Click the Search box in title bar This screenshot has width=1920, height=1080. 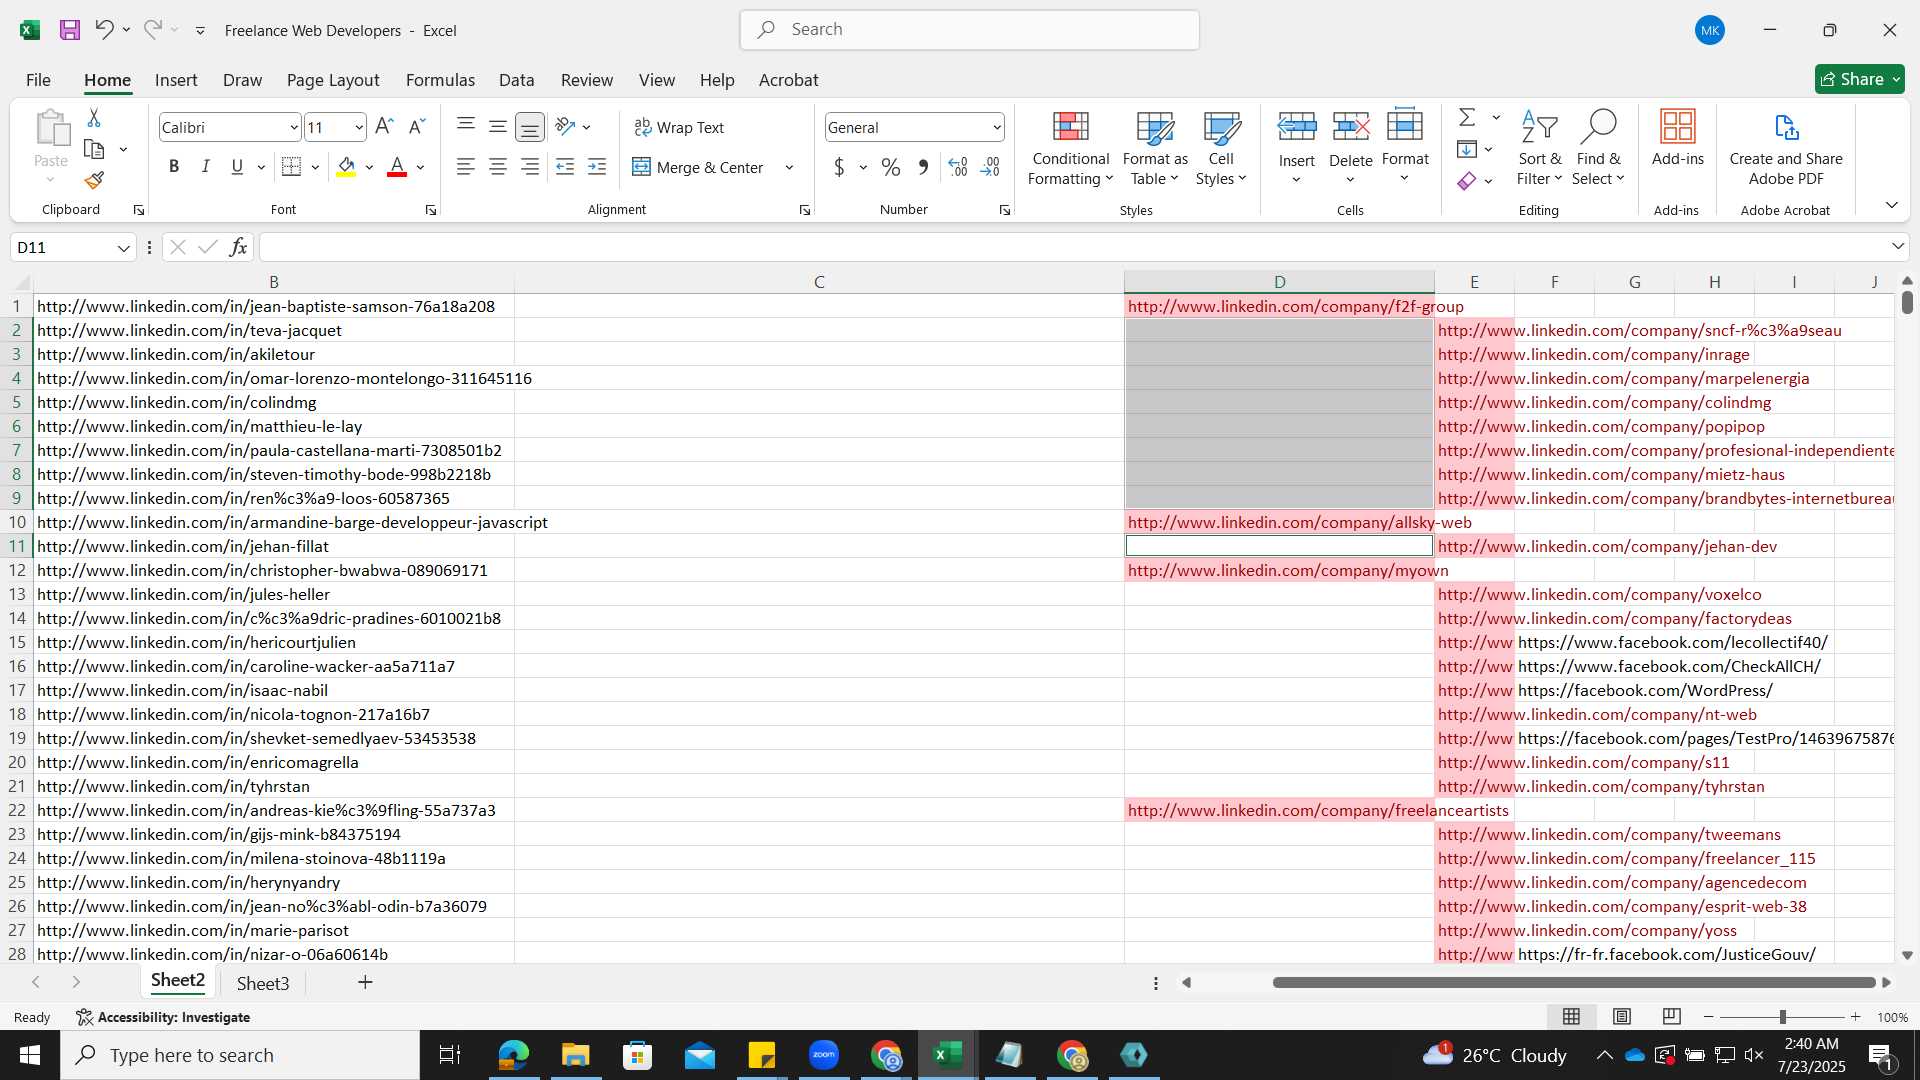[x=969, y=30]
